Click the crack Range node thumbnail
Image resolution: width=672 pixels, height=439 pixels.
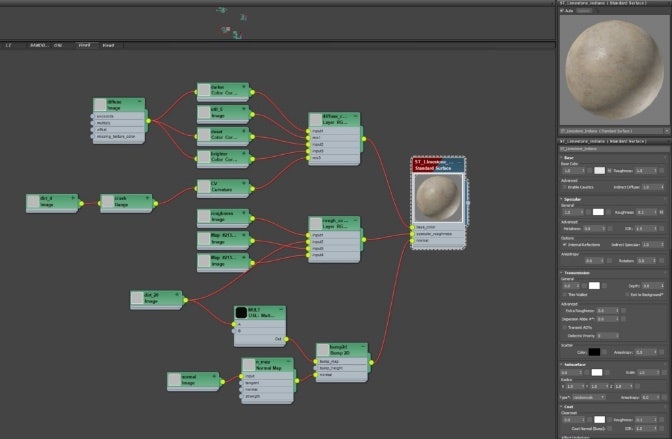(107, 201)
